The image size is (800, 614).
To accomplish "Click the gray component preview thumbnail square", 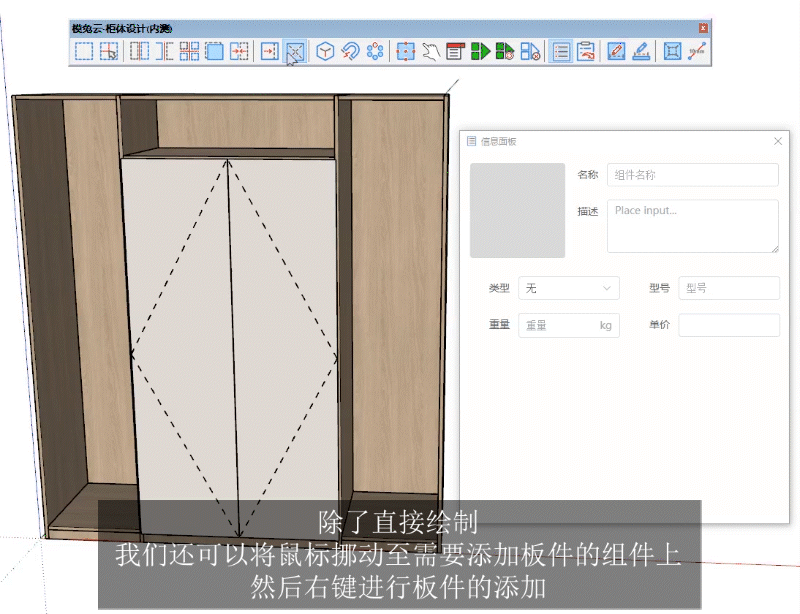I will coord(517,210).
